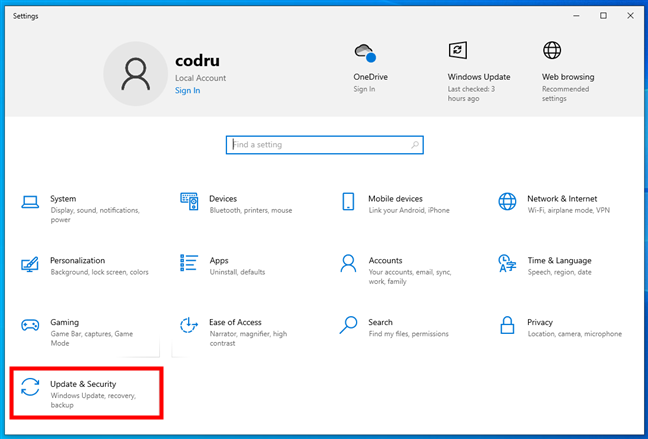The height and width of the screenshot is (439, 648).
Task: Click 'Find my files, permissions' text
Action: pyautogui.click(x=408, y=334)
